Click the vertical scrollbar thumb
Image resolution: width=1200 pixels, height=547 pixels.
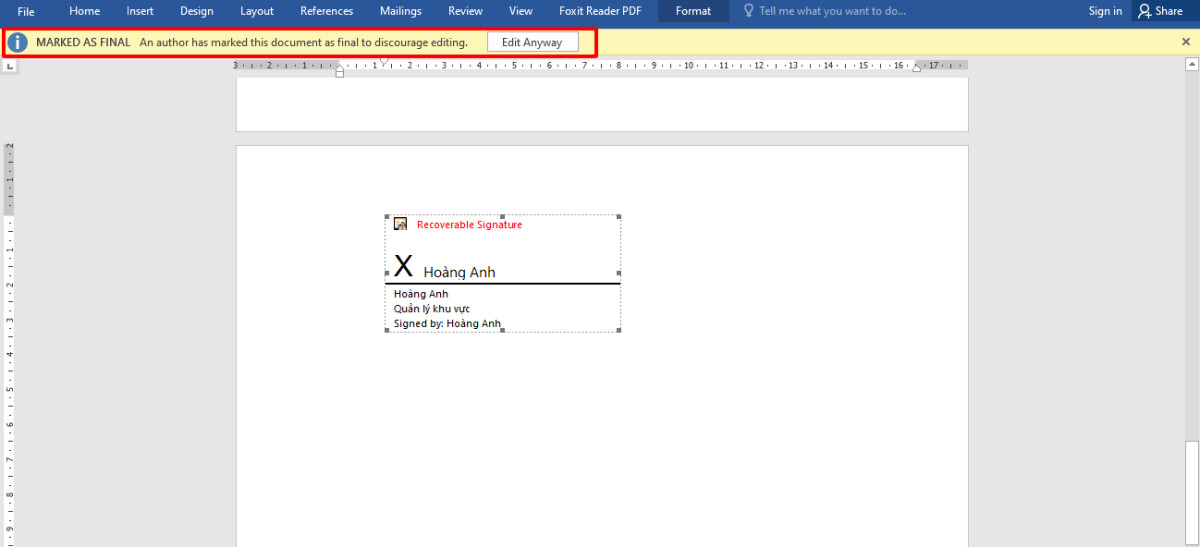[x=1192, y=492]
